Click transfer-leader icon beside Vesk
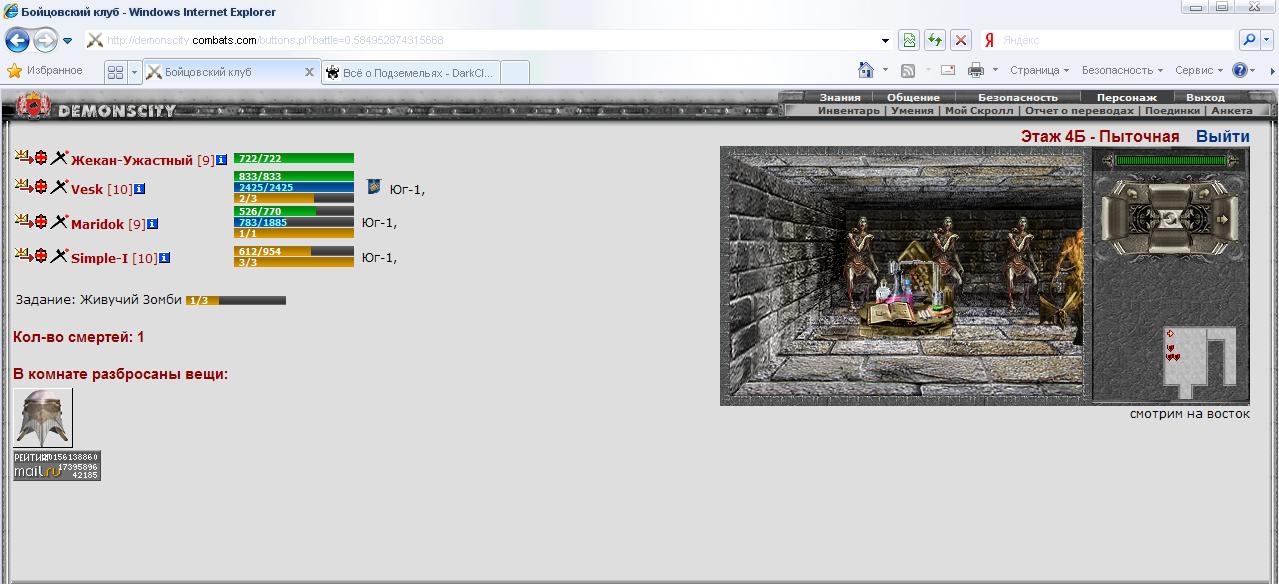The width and height of the screenshot is (1279, 584). (24, 186)
